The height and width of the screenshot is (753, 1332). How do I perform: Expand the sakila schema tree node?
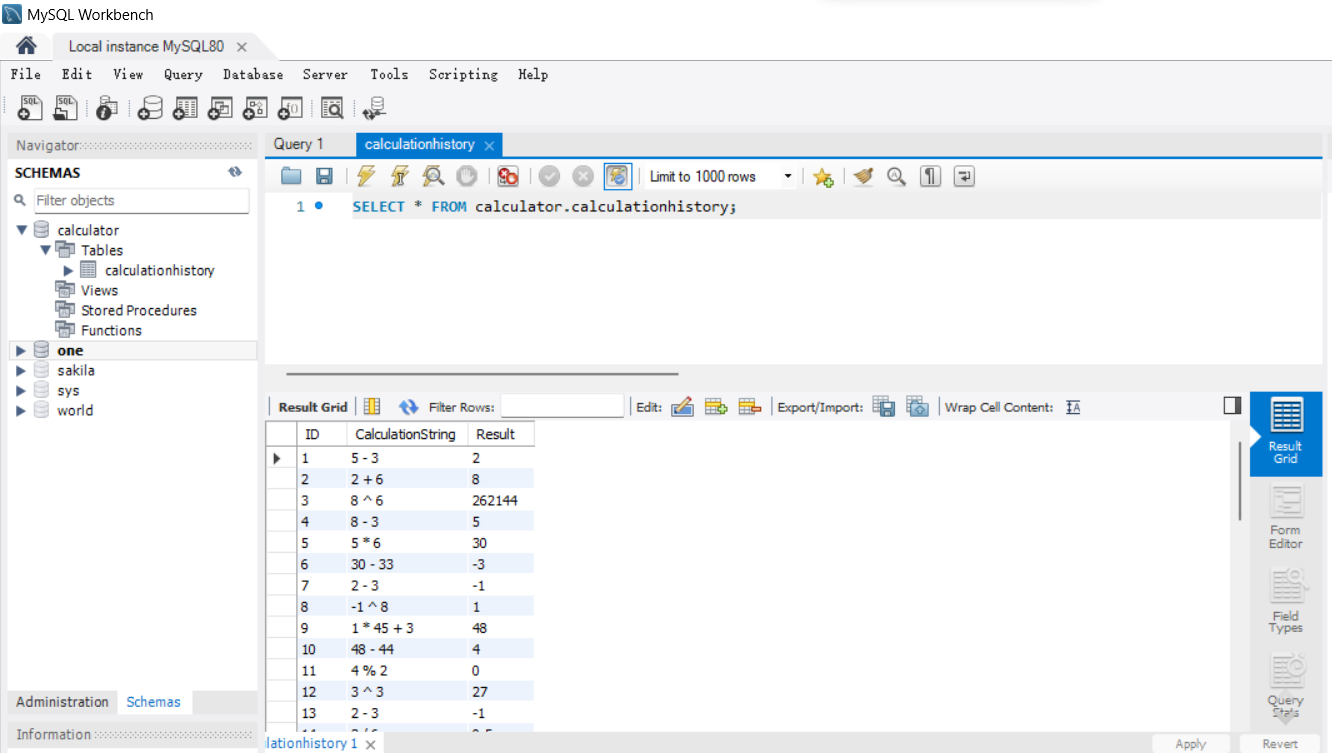21,371
